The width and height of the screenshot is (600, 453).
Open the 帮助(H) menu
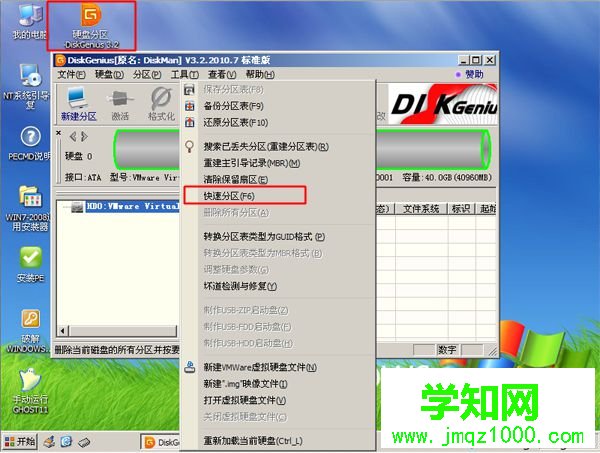coord(260,74)
